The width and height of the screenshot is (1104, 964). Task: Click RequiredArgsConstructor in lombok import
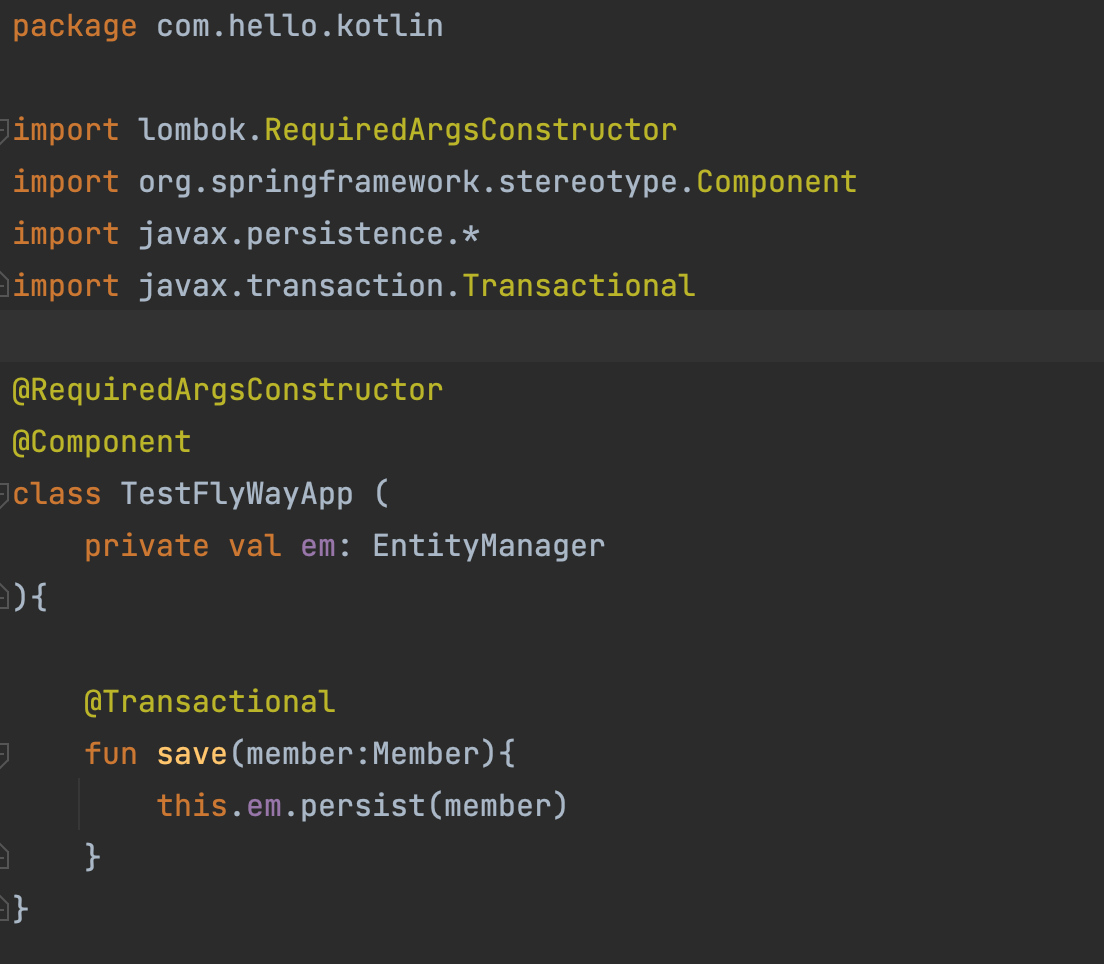470,130
